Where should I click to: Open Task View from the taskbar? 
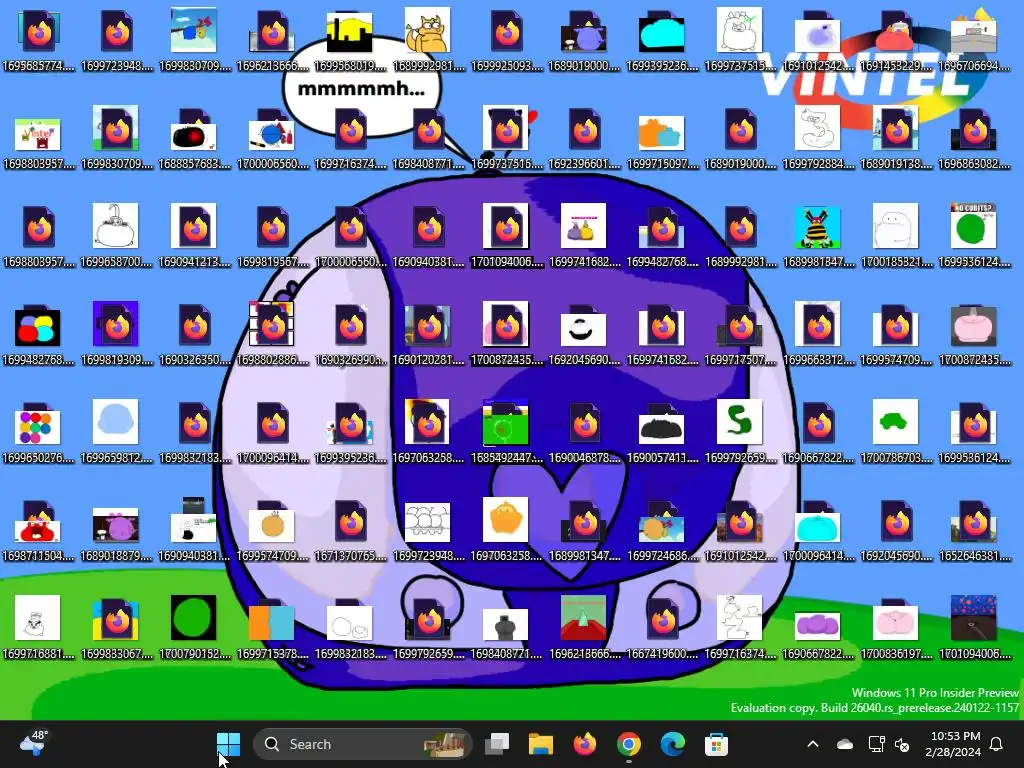coord(497,744)
